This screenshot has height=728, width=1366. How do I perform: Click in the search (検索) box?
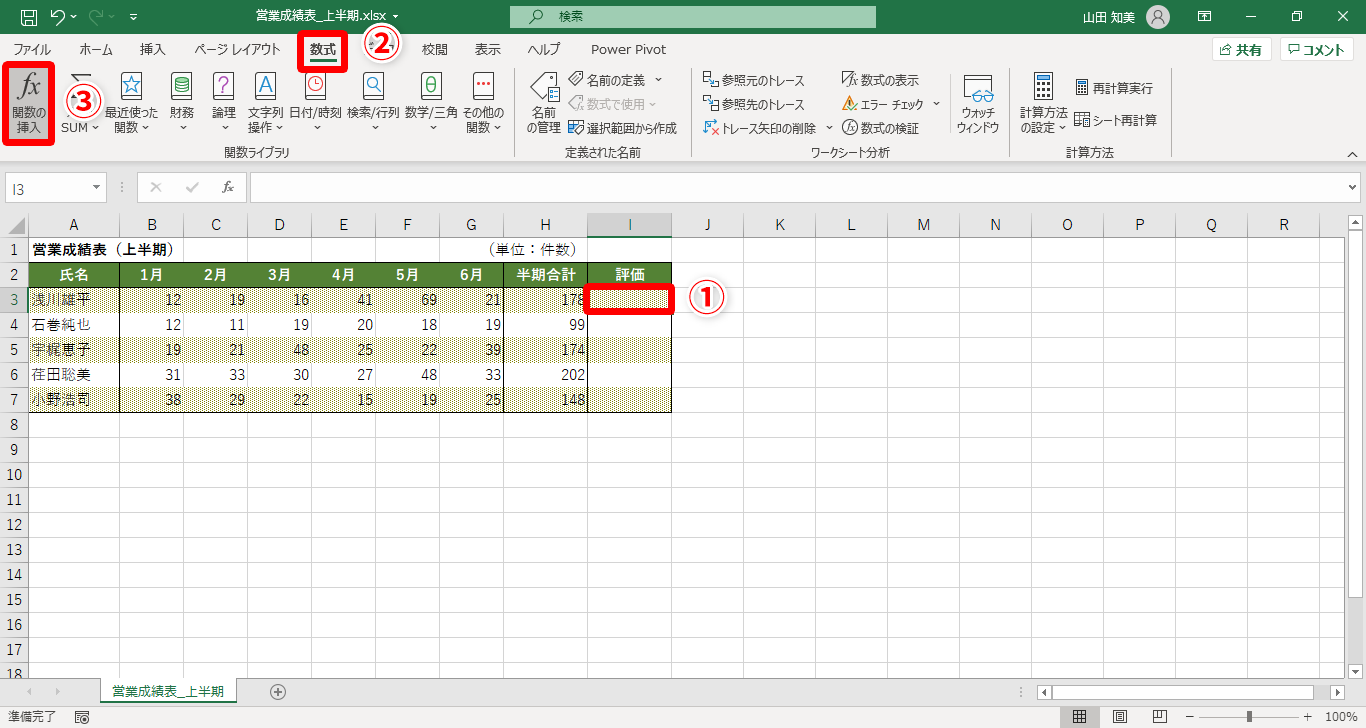coord(692,17)
